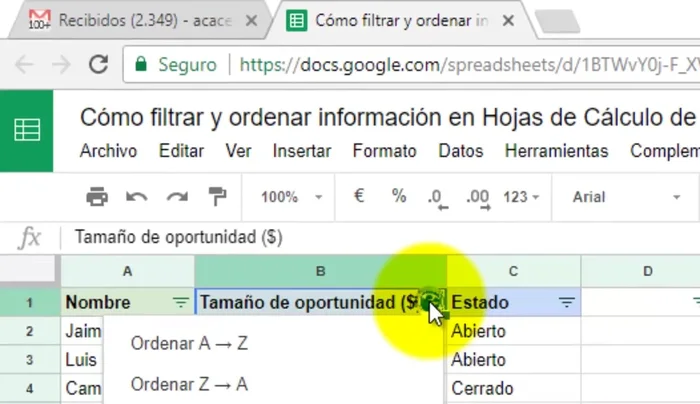
Task: Click the Abierto cell in row 2
Action: pyautogui.click(x=513, y=331)
